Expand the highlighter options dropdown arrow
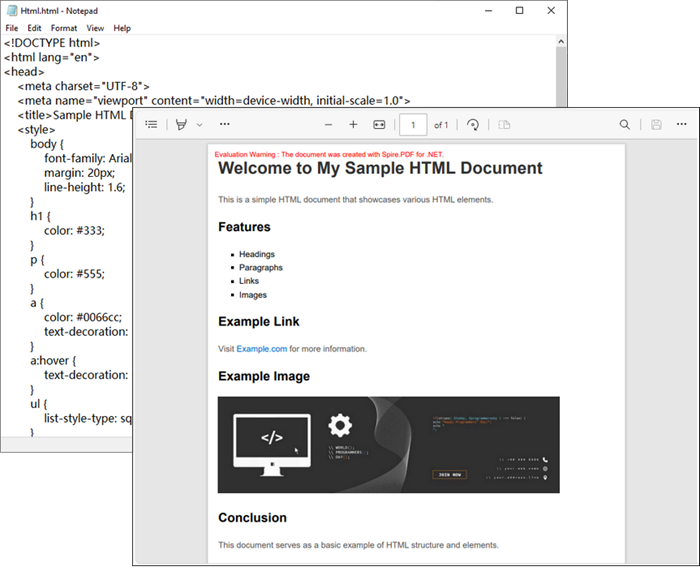 point(200,125)
